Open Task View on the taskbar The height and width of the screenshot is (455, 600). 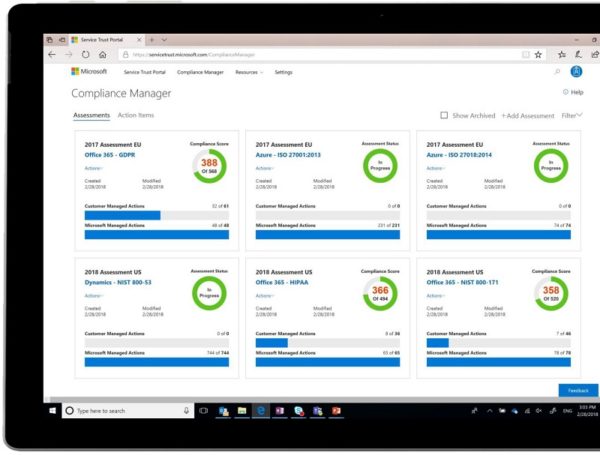pos(204,411)
